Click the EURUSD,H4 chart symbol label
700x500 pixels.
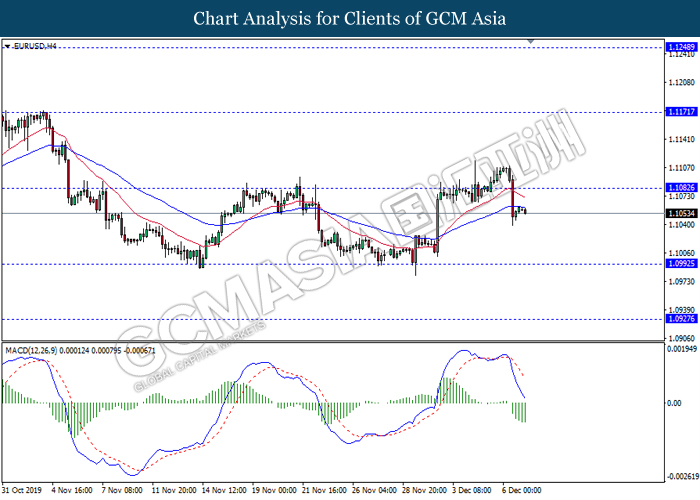35,46
